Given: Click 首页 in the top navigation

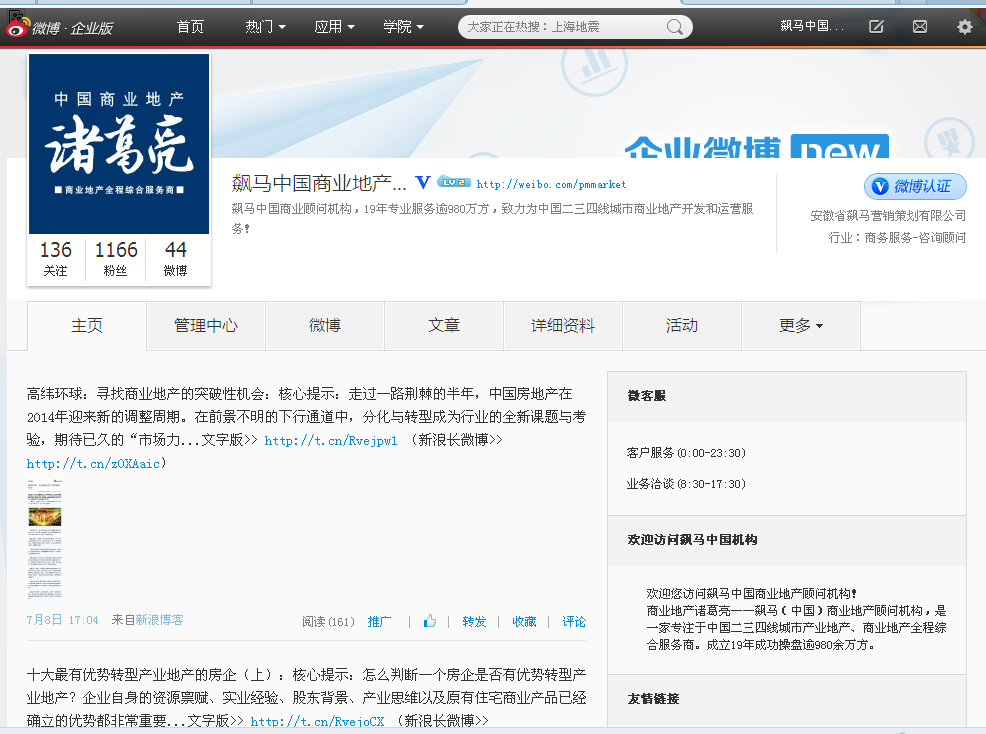Looking at the screenshot, I should point(189,26).
